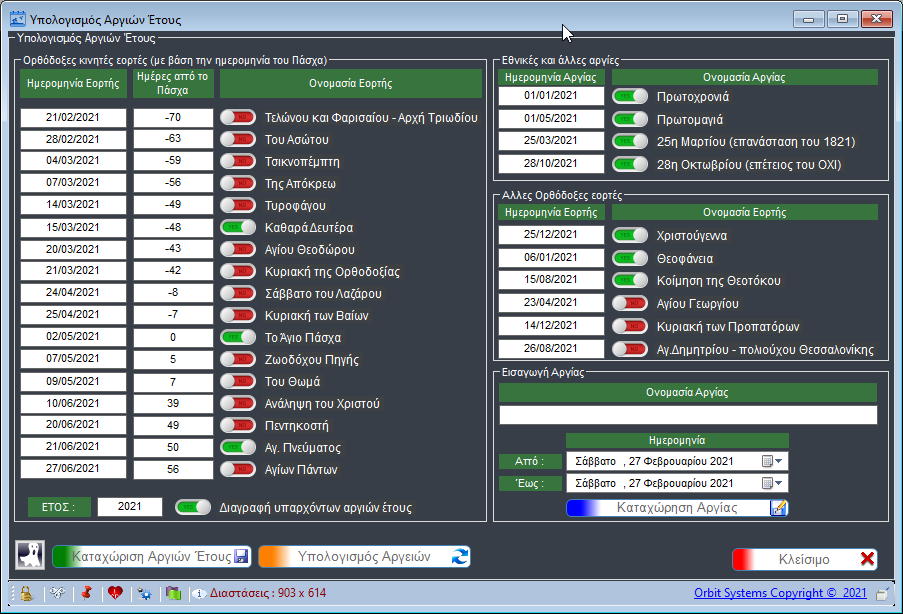903x614 pixels.
Task: Click the Ονομασία Αργίας text input field
Action: 688,415
